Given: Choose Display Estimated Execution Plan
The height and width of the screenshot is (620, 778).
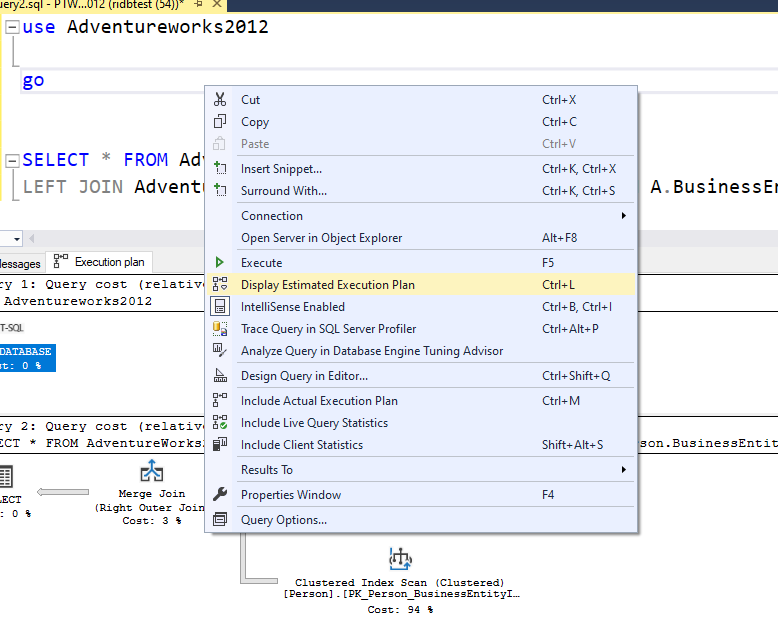Looking at the screenshot, I should [x=421, y=284].
